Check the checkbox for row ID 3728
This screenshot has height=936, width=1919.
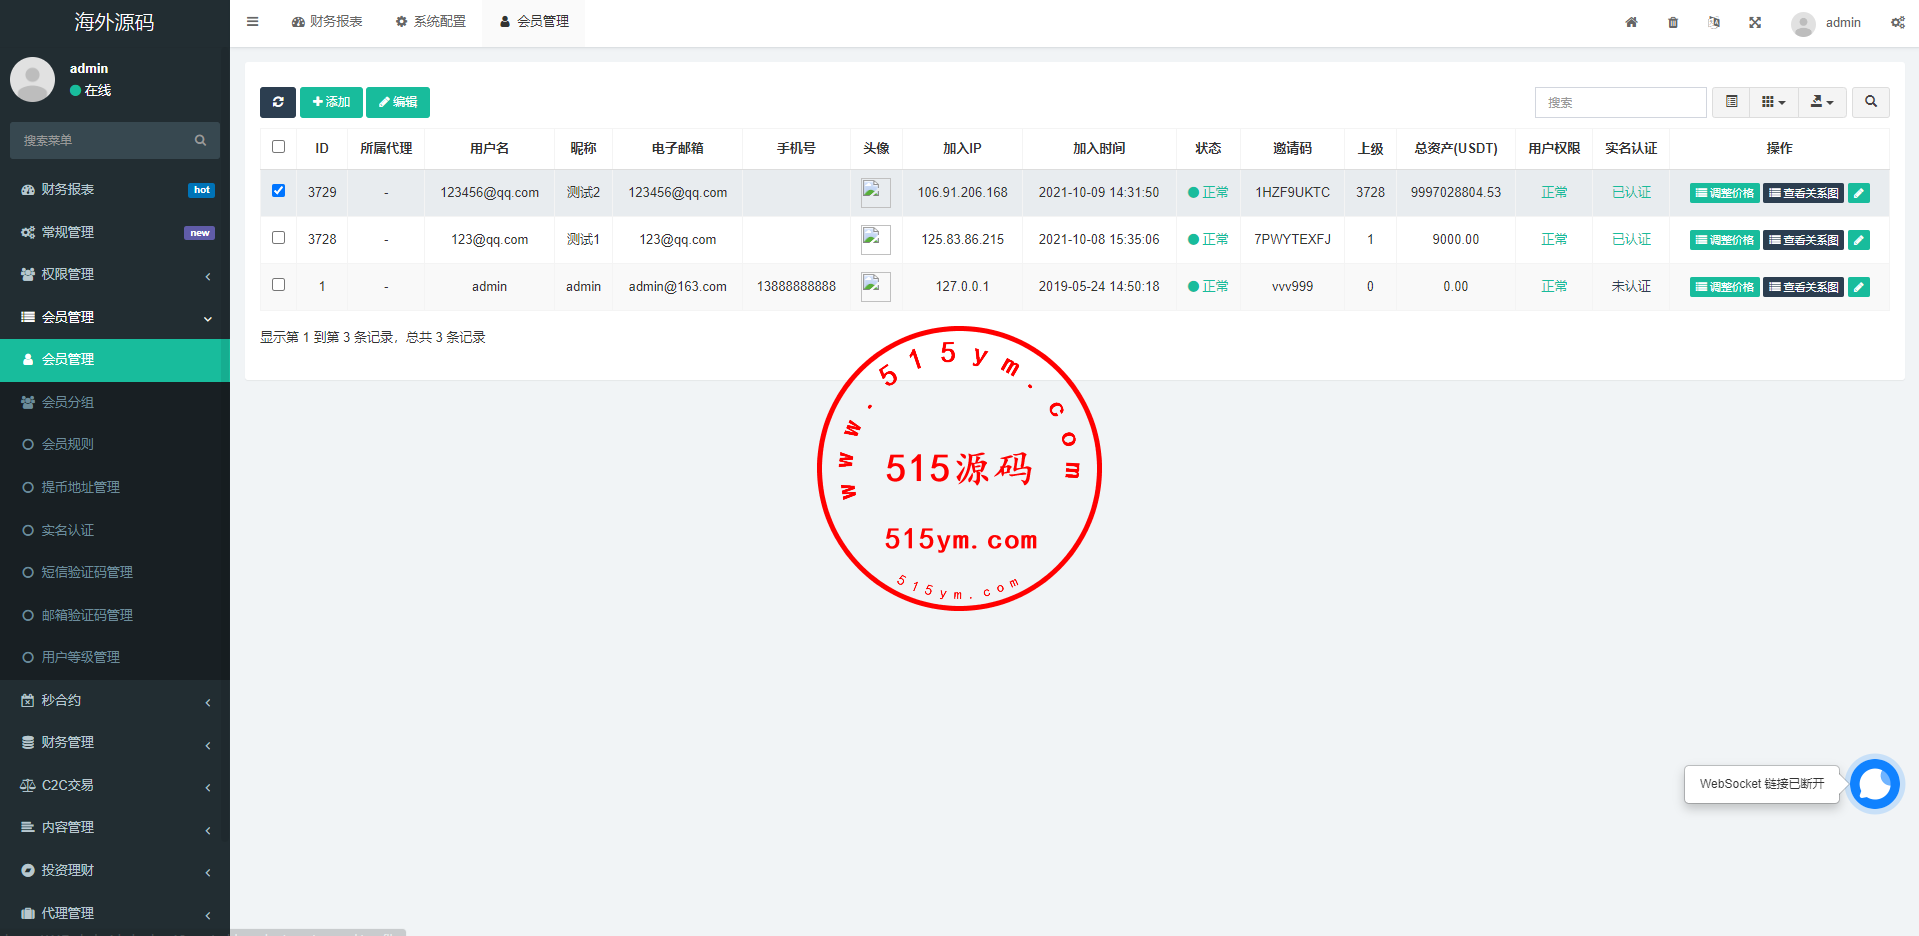pos(279,238)
